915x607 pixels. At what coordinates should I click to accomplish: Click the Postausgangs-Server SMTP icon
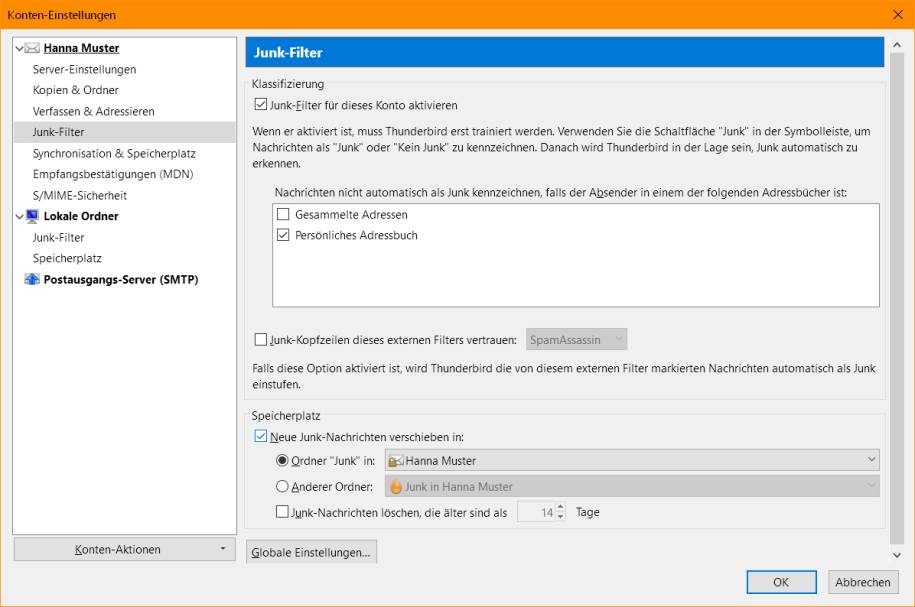32,279
